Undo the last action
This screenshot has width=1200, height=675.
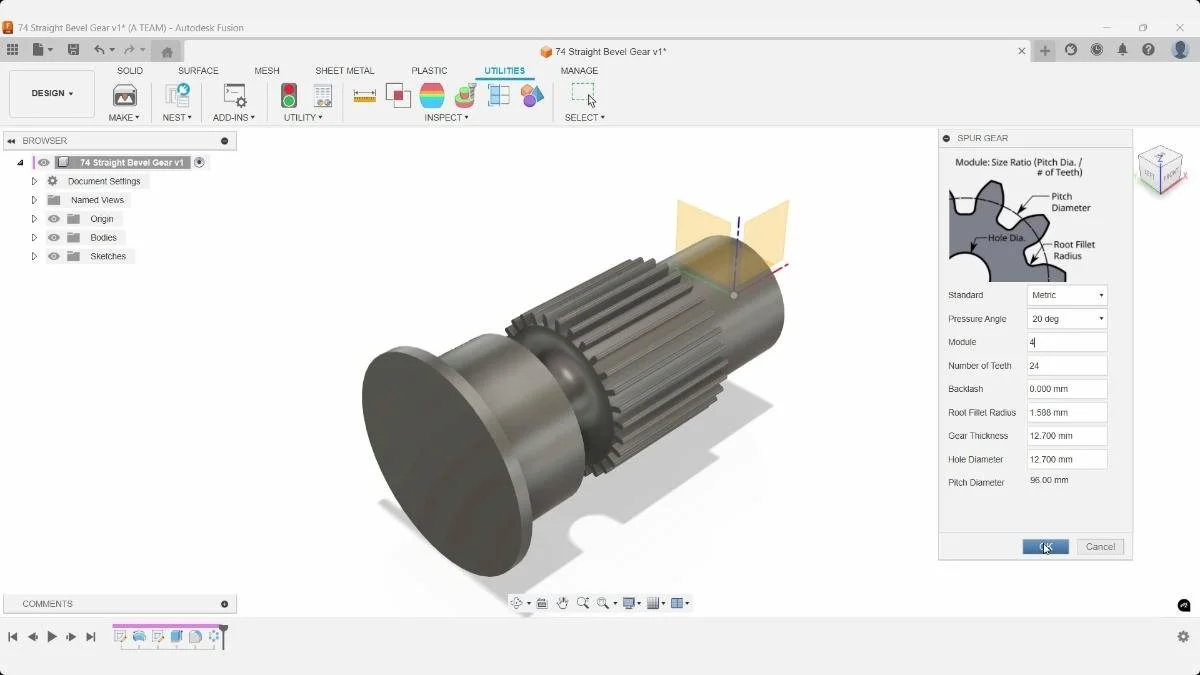pos(99,50)
